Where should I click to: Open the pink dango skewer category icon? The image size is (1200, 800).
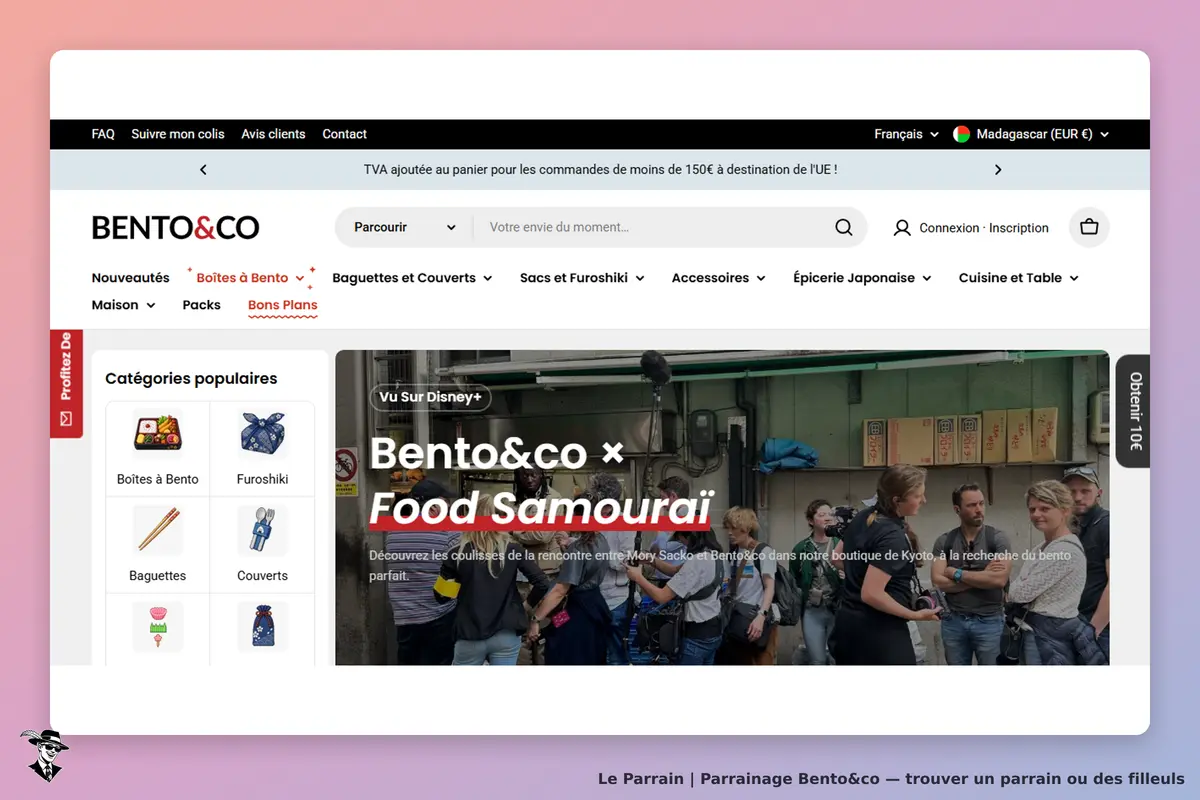[158, 626]
